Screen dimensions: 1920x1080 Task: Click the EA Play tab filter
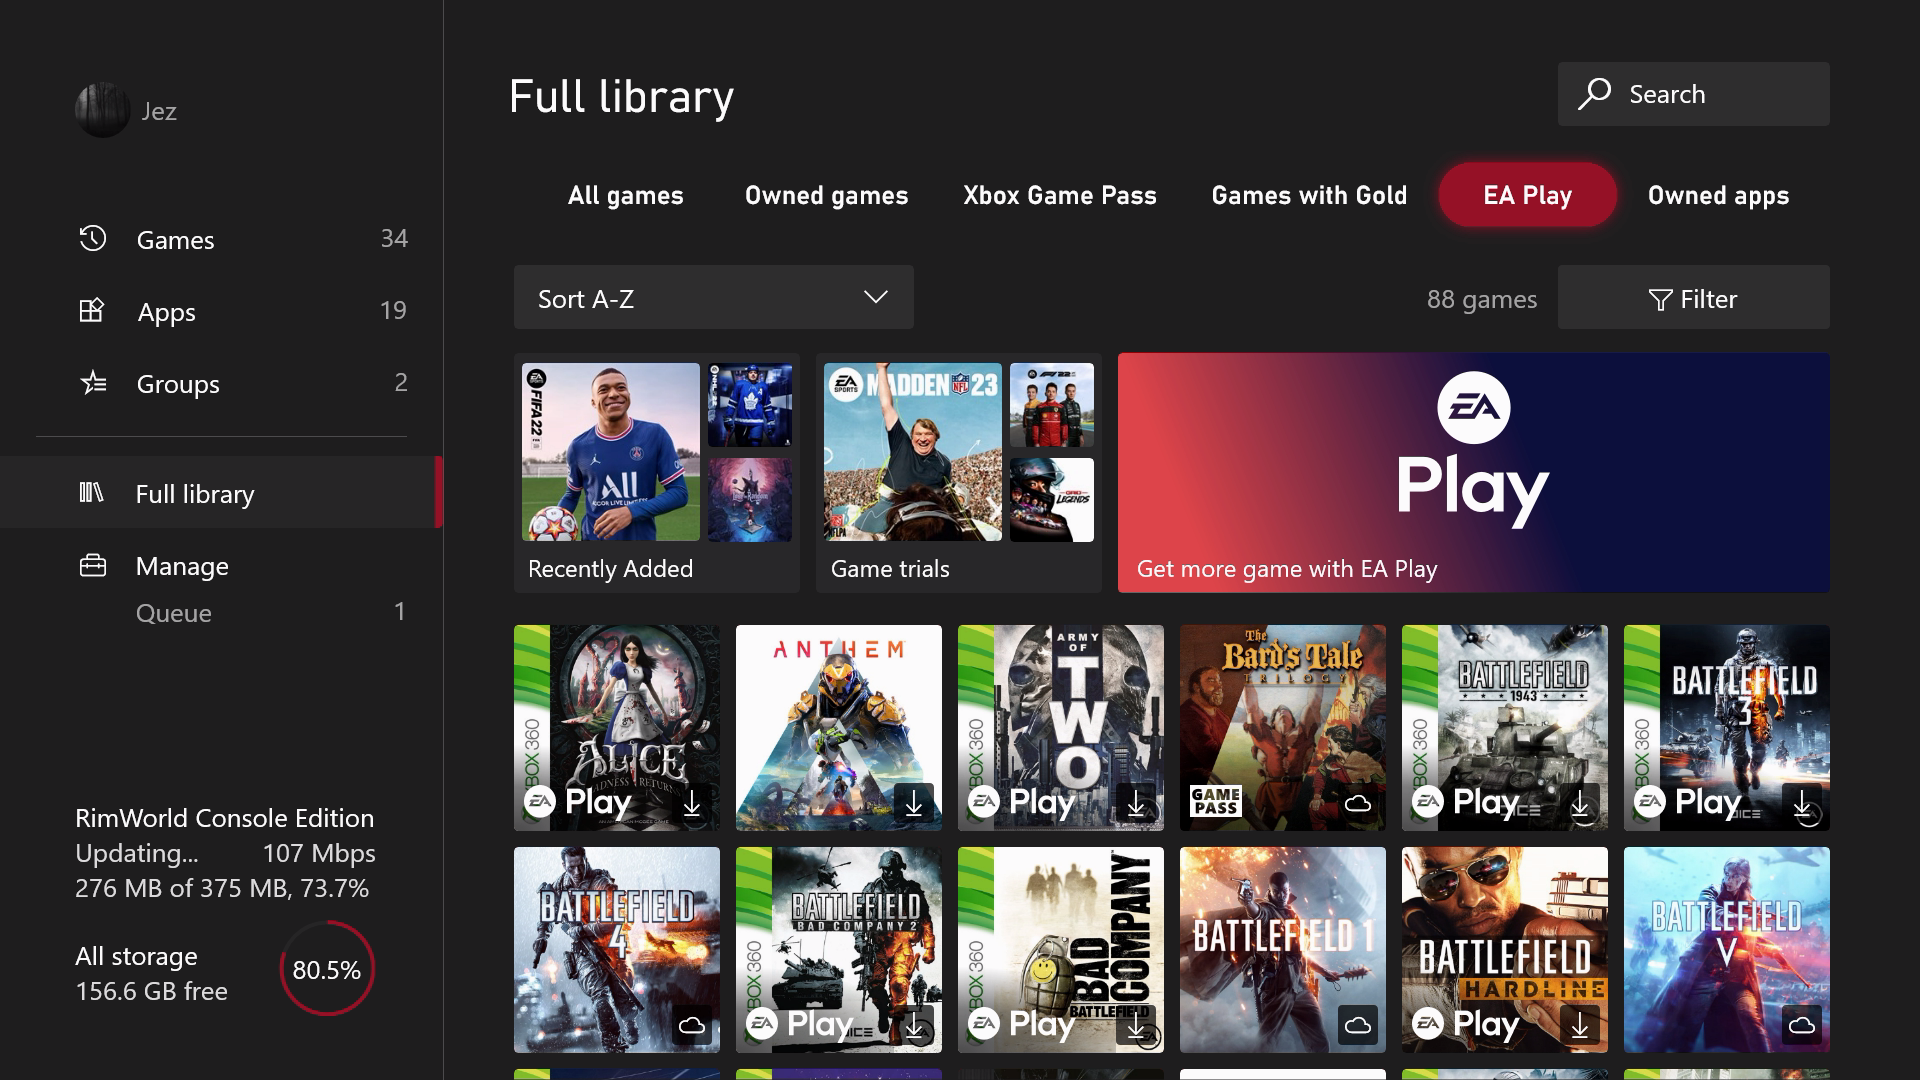(x=1527, y=194)
